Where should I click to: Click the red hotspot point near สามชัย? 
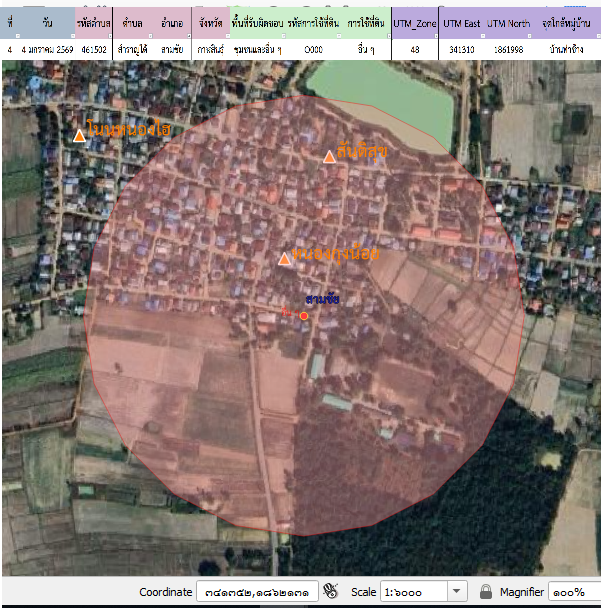point(304,316)
